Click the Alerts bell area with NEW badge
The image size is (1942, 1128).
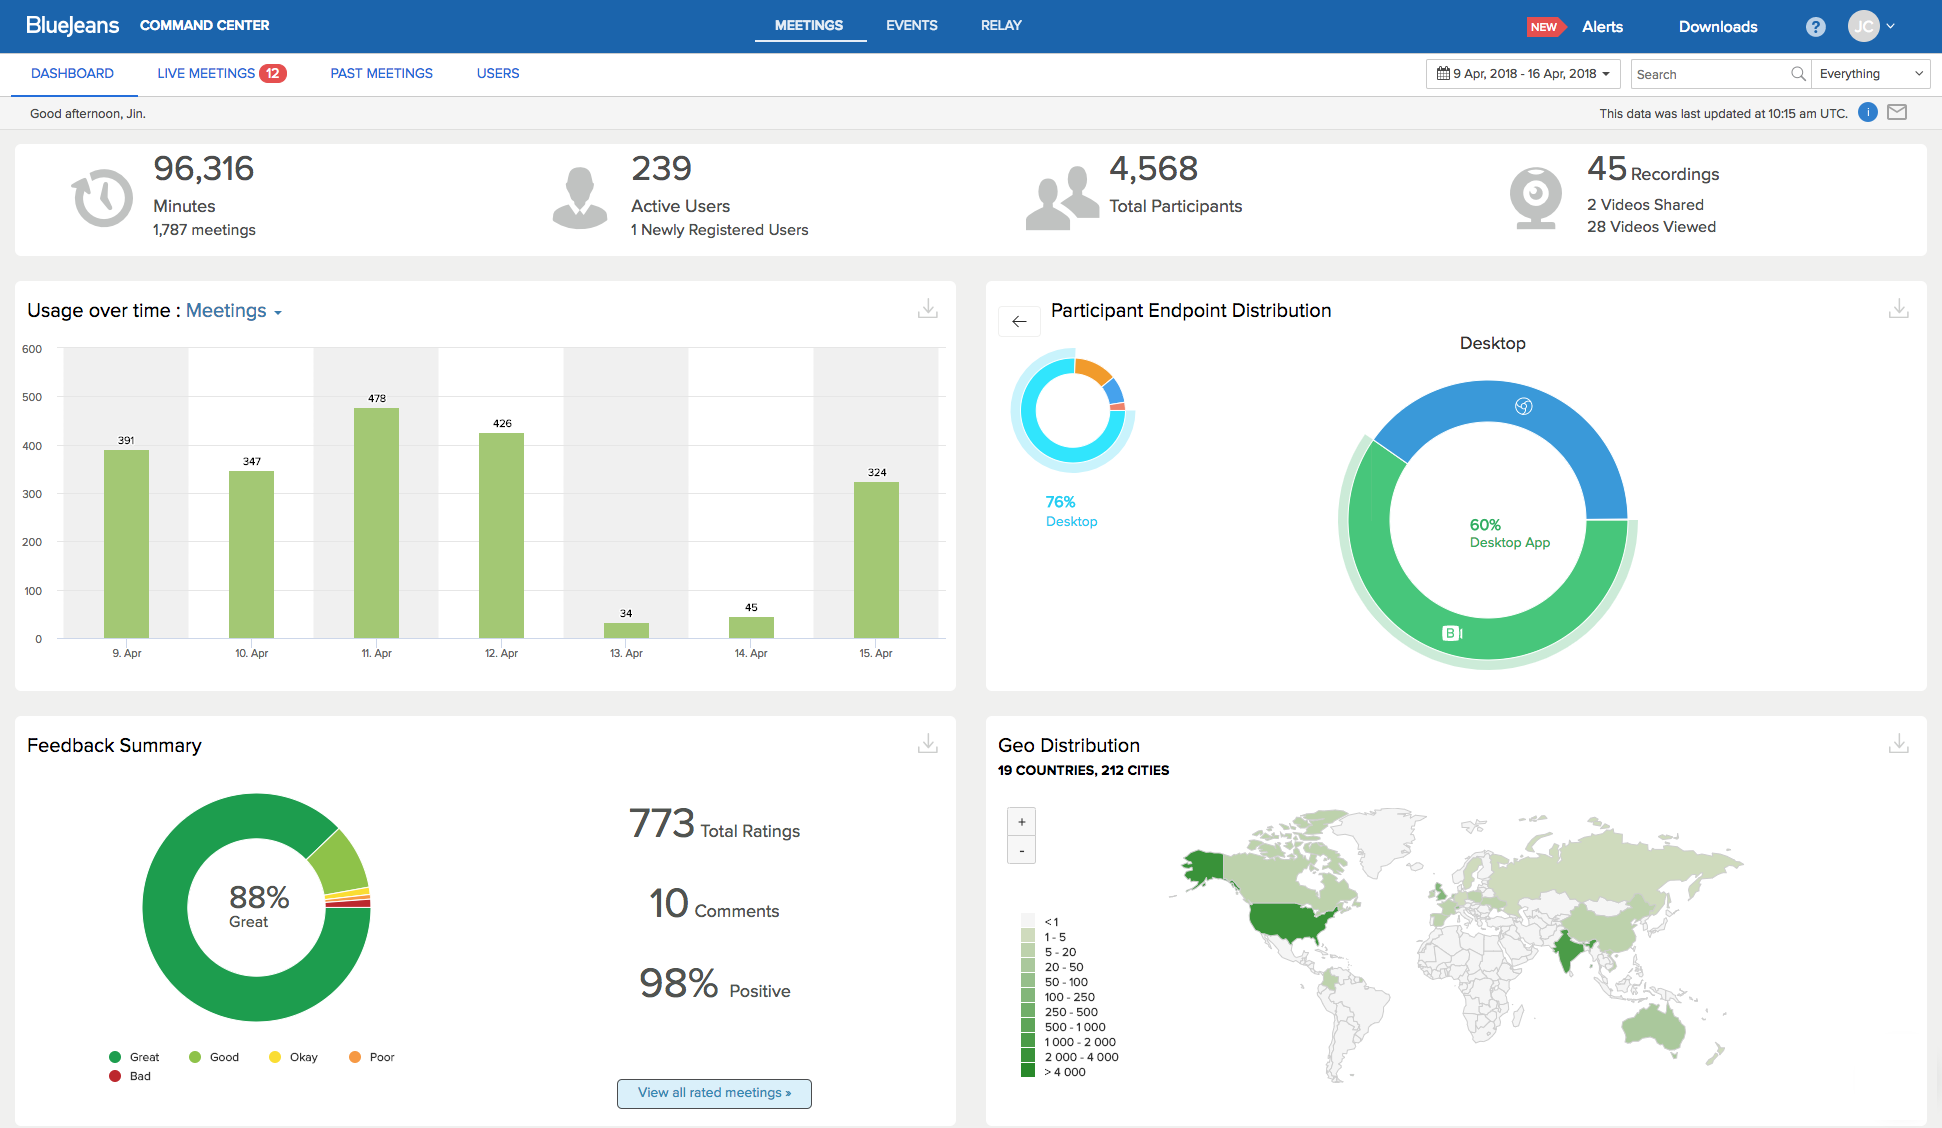[x=1602, y=26]
